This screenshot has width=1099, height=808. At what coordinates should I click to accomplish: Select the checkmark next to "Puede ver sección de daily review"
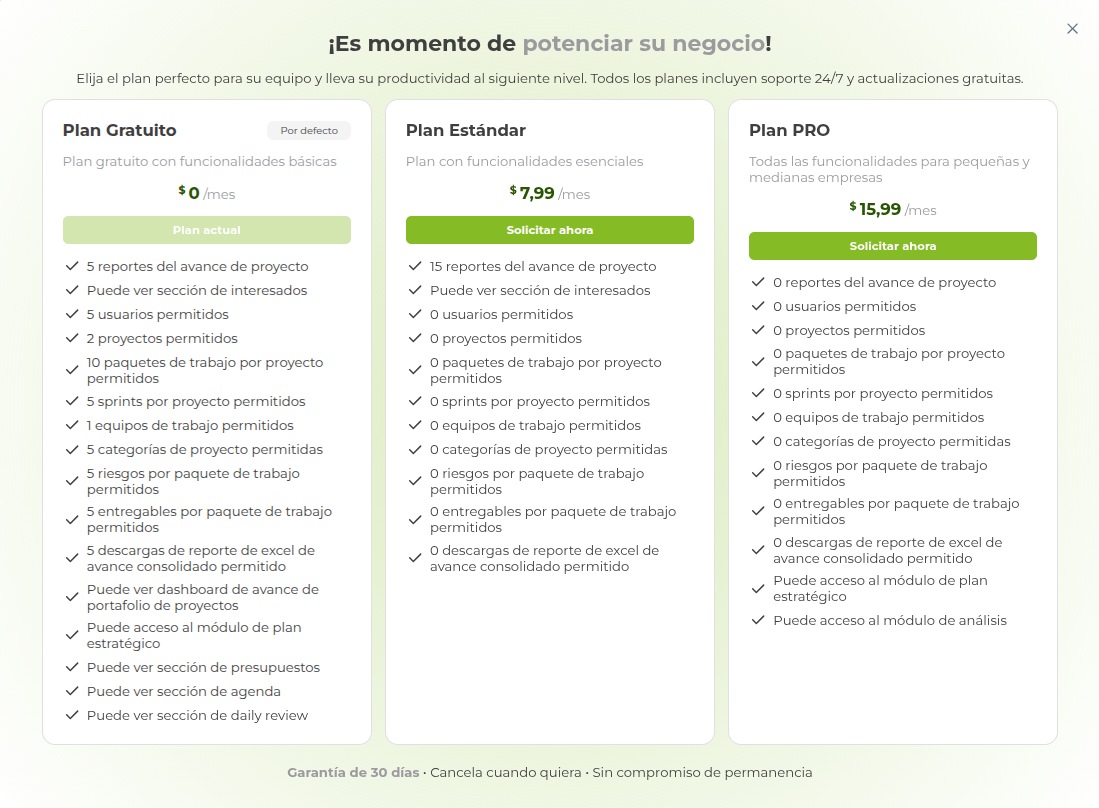pos(71,715)
